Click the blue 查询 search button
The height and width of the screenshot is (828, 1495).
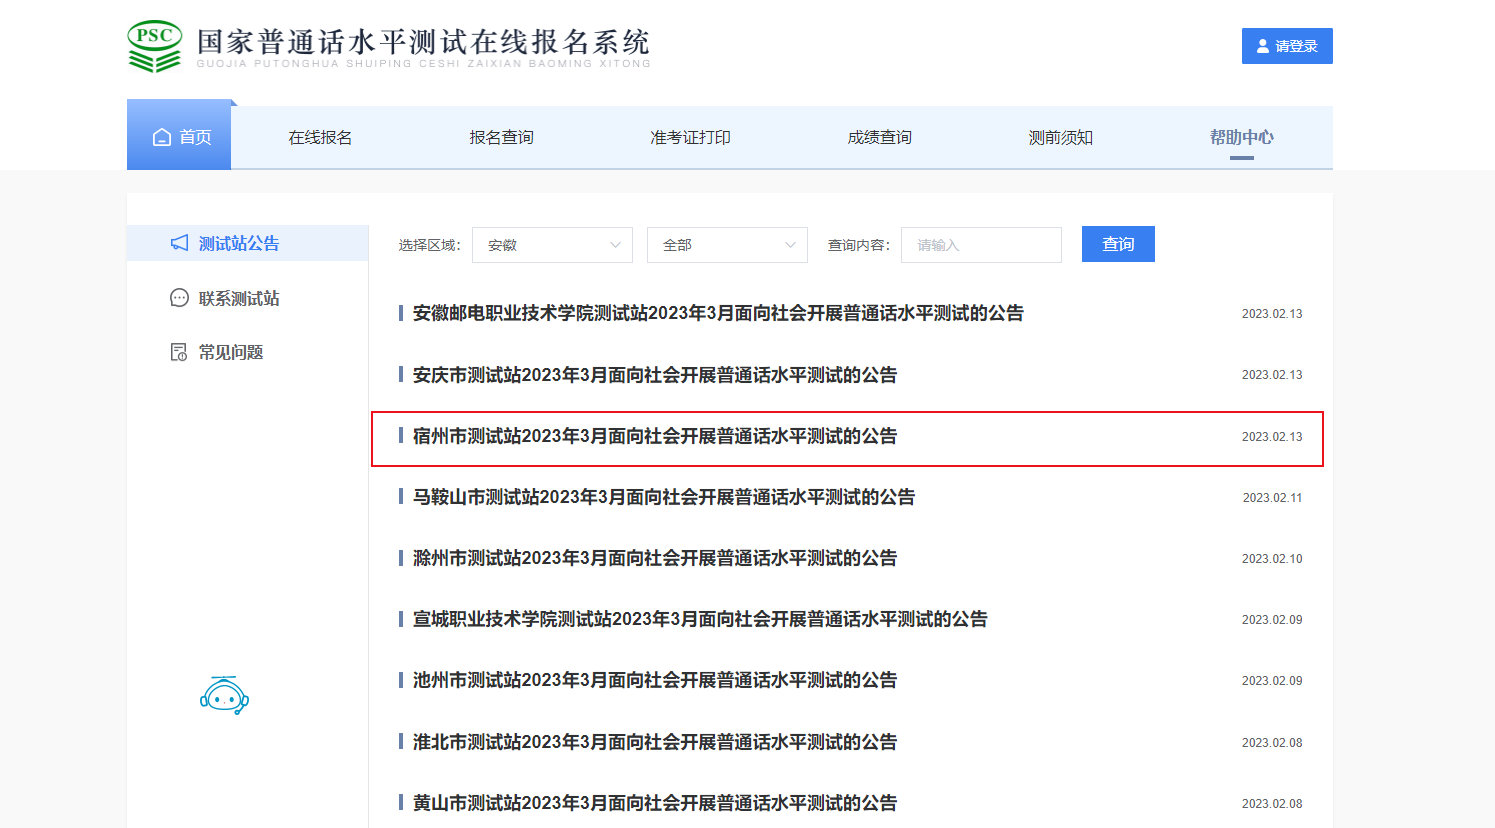(1118, 244)
